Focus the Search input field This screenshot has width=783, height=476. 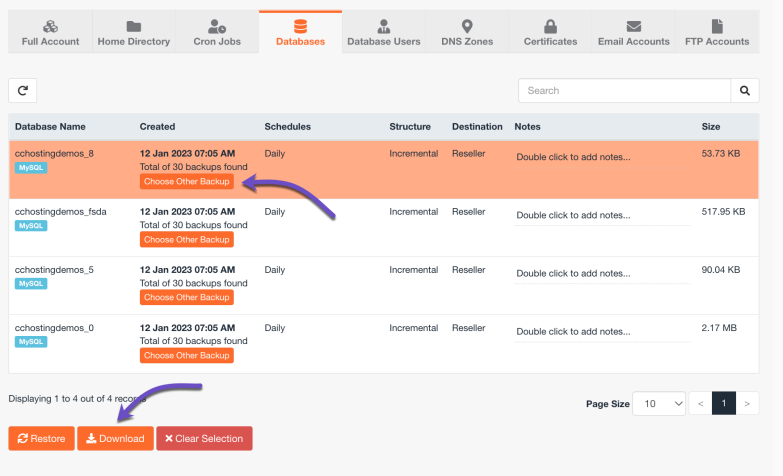(x=623, y=90)
